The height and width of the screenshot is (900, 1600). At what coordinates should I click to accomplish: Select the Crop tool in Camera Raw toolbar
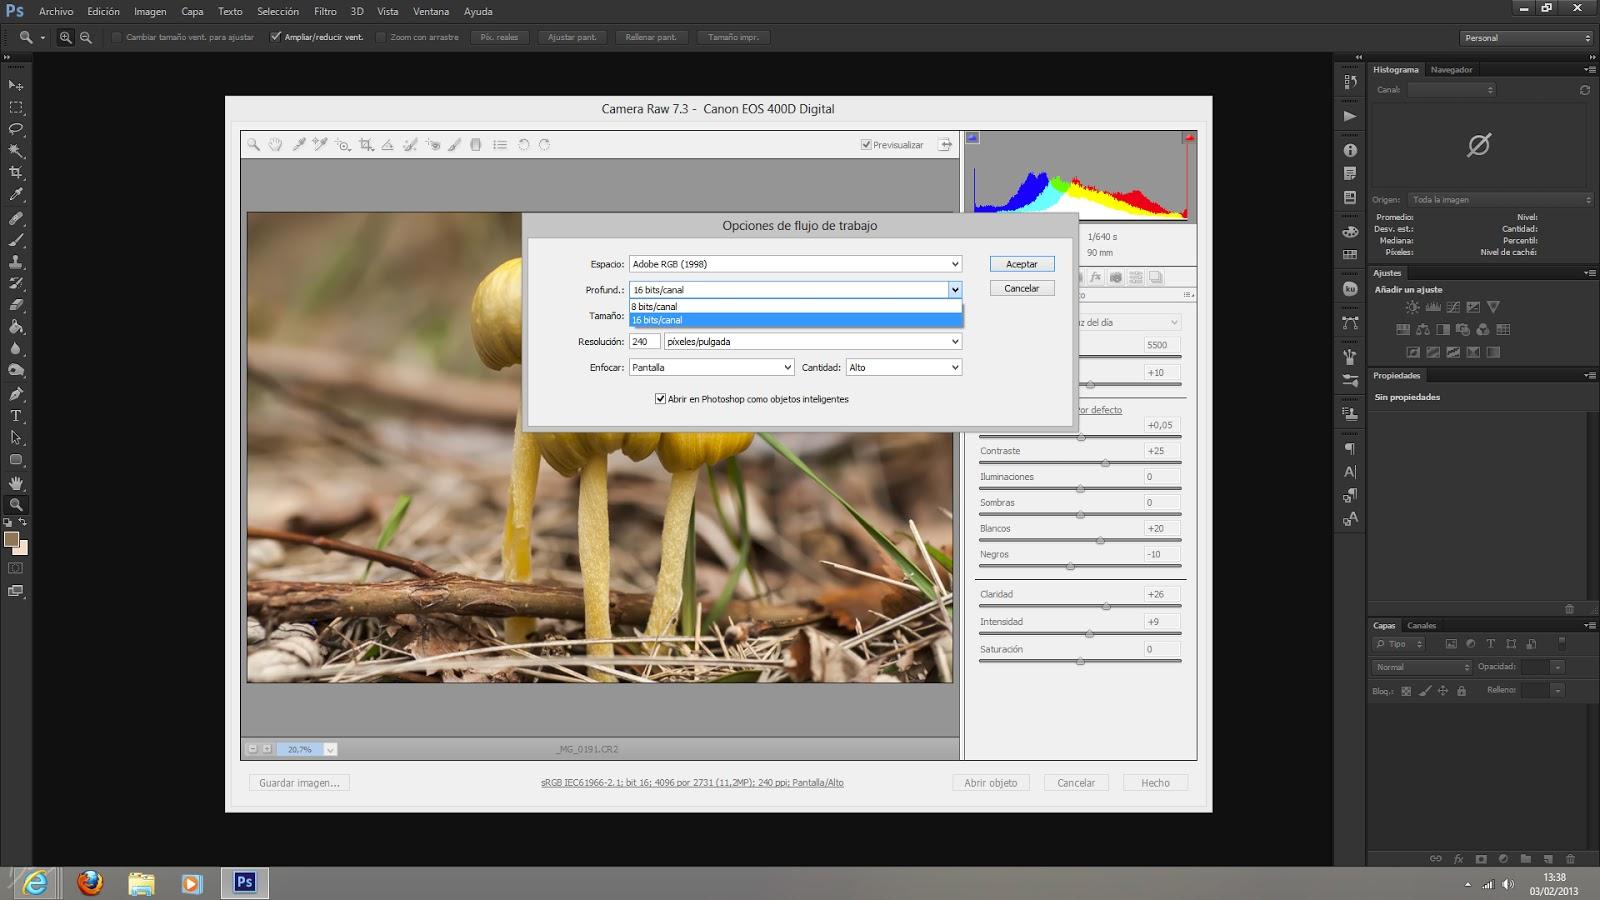point(366,145)
